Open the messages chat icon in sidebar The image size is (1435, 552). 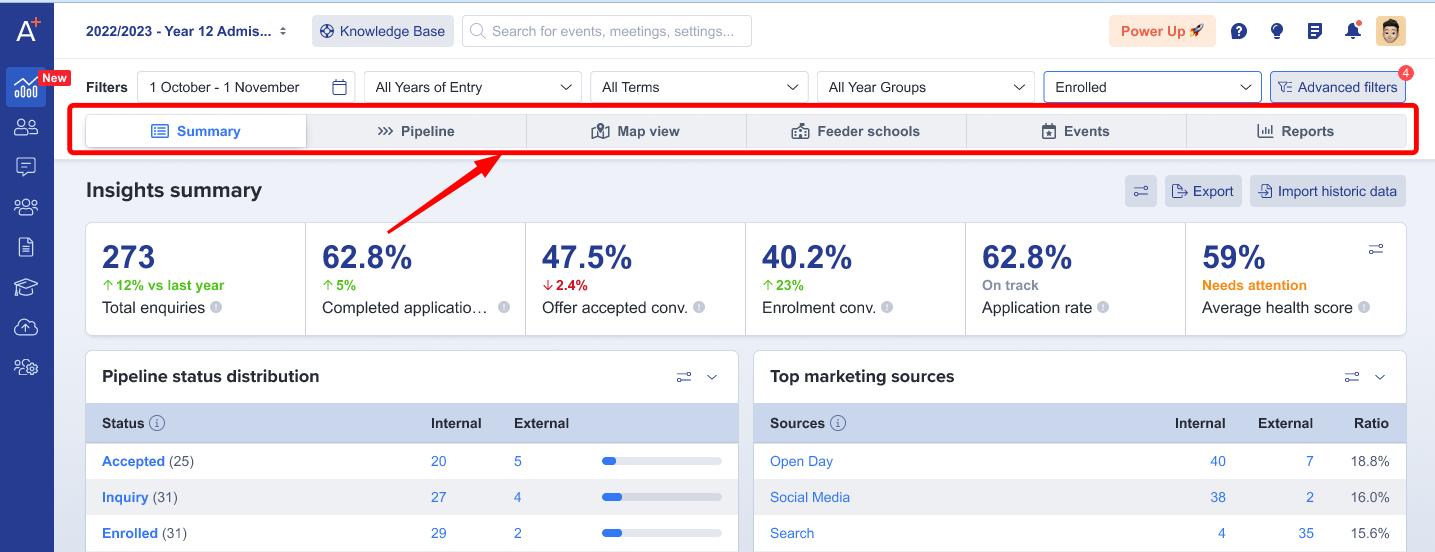[26, 167]
